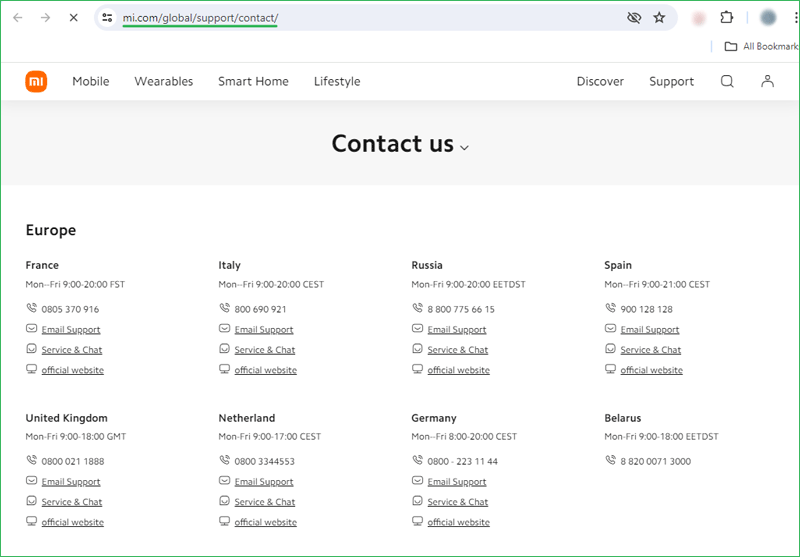Click the All Bookmarks folder icon
This screenshot has width=800, height=557.
point(731,46)
